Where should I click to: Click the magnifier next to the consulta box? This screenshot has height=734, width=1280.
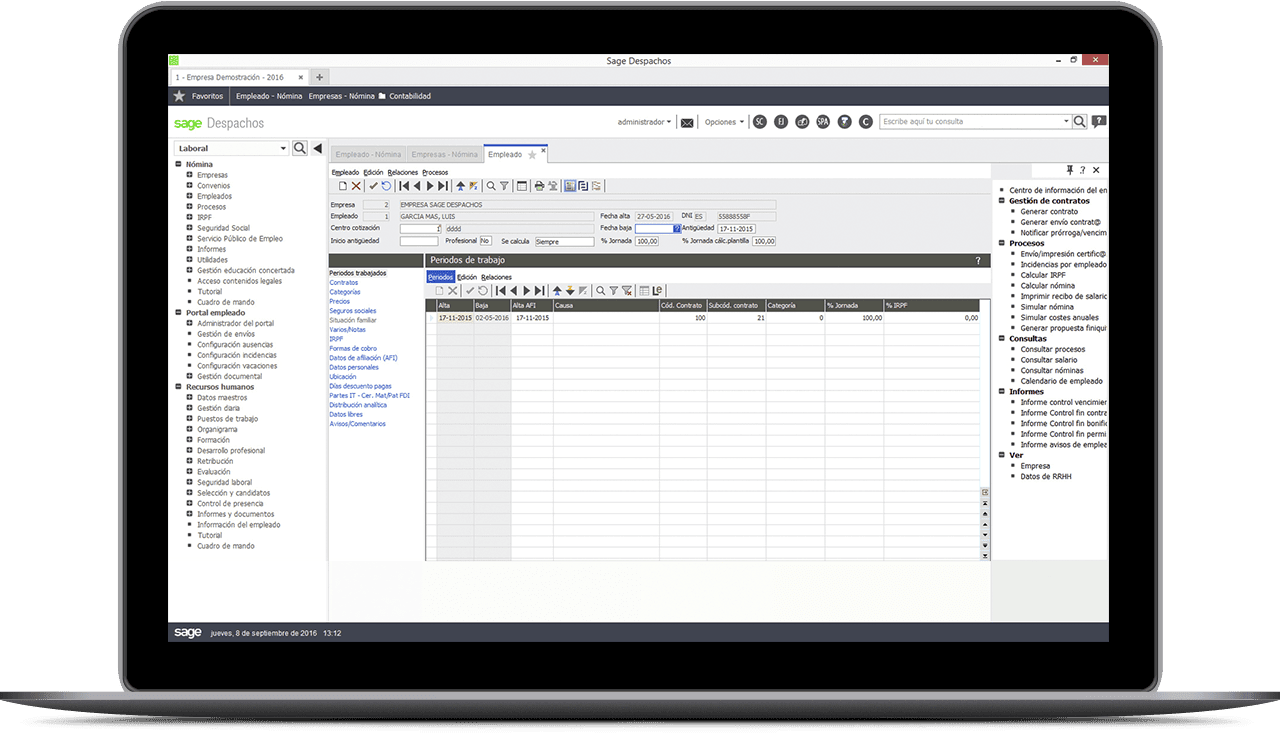[1080, 122]
